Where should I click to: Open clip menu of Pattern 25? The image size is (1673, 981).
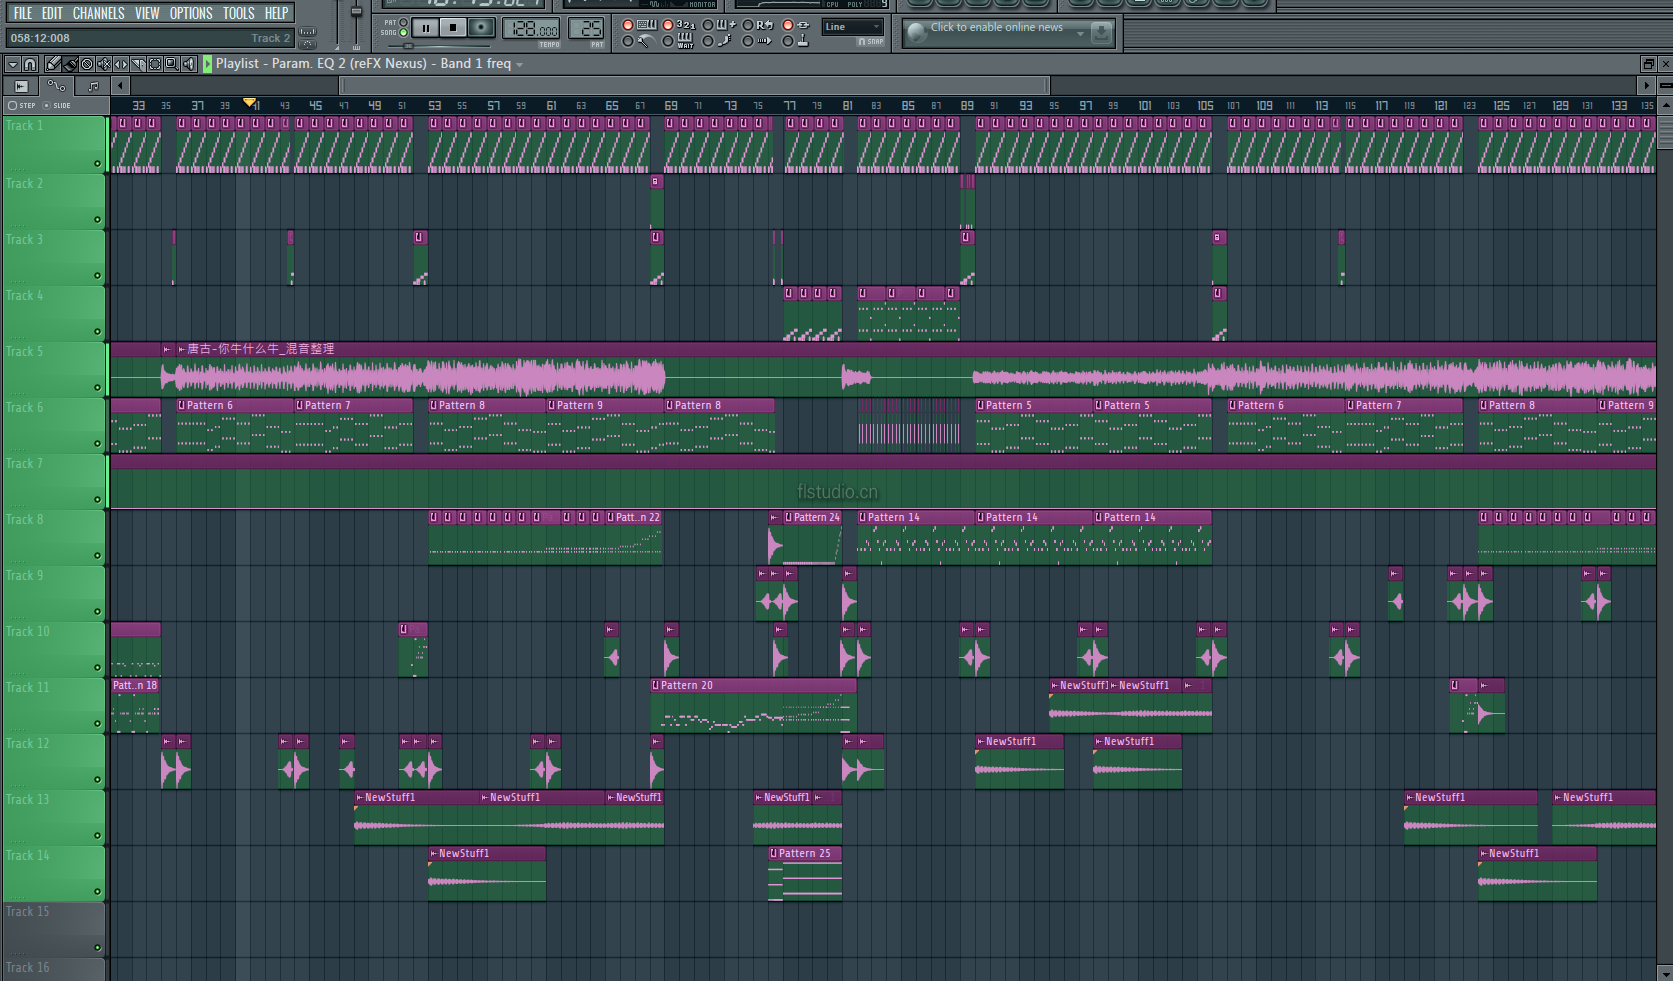(x=774, y=854)
